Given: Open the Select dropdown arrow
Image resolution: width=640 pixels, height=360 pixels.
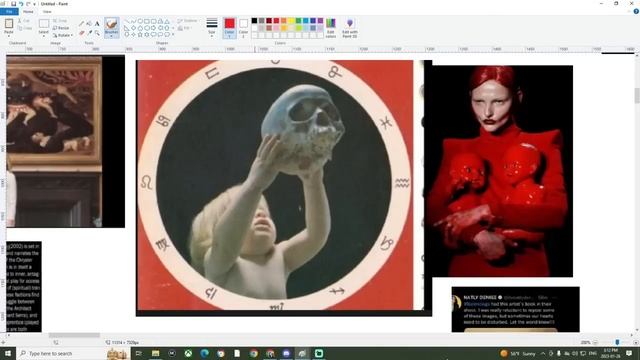Looking at the screenshot, I should (44, 36).
